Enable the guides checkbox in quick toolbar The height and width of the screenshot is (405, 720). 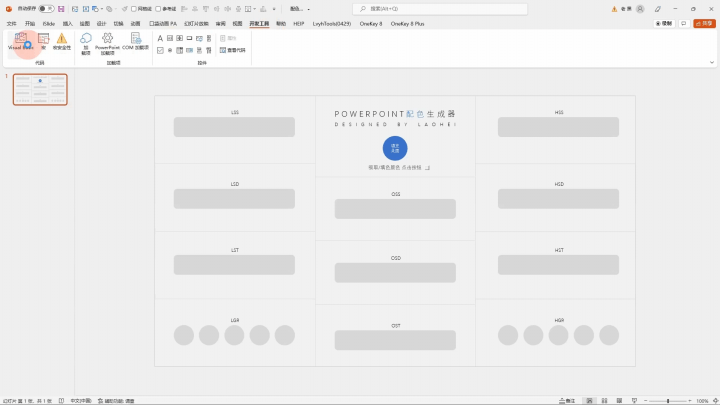tap(158, 9)
